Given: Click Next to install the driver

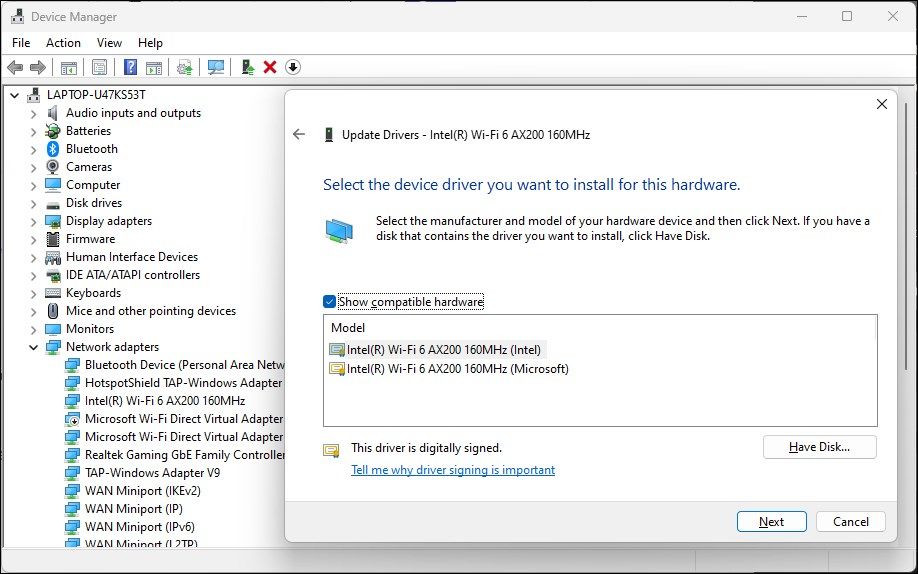Looking at the screenshot, I should [x=771, y=521].
